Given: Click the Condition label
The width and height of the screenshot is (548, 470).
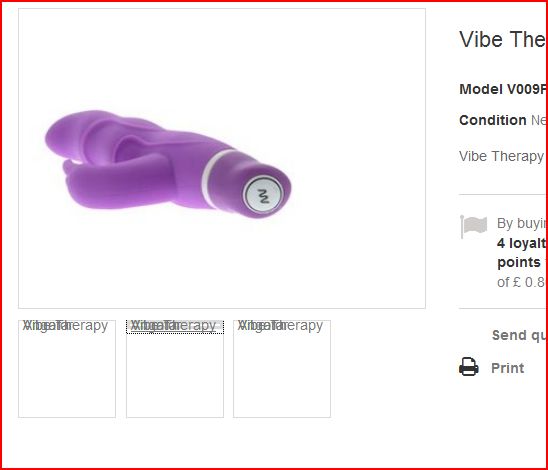Looking at the screenshot, I should click(493, 120).
